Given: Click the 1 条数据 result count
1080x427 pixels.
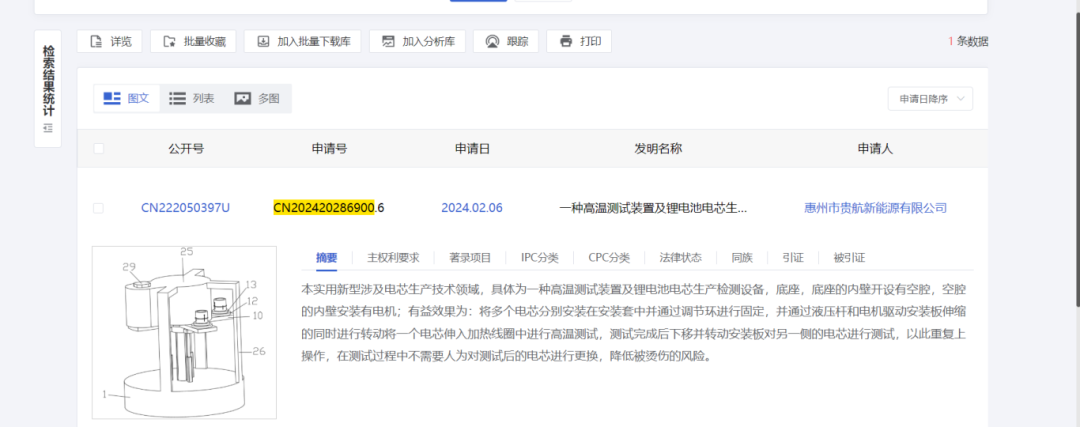Looking at the screenshot, I should click(x=968, y=41).
